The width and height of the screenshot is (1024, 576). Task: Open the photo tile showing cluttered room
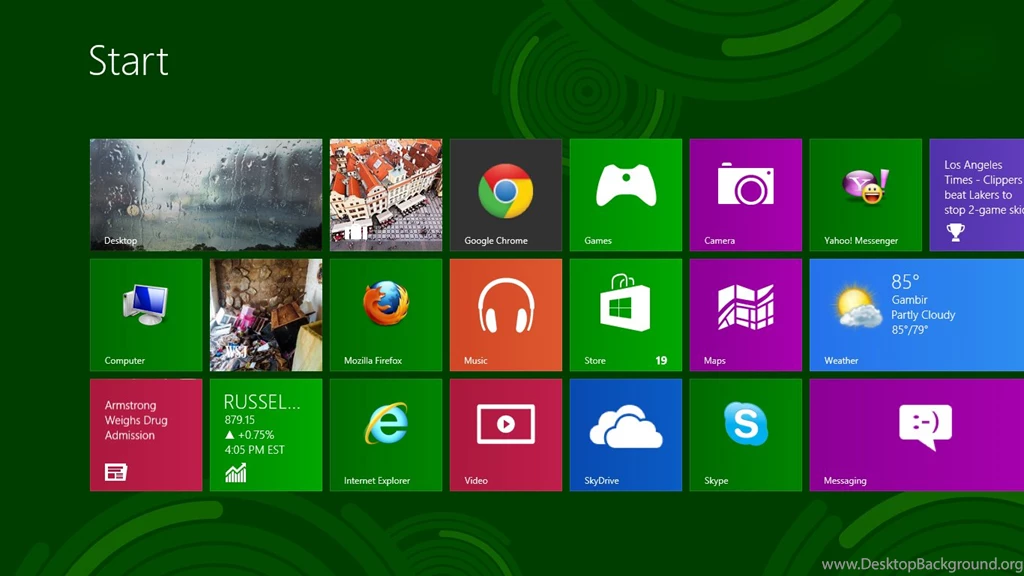click(x=266, y=315)
